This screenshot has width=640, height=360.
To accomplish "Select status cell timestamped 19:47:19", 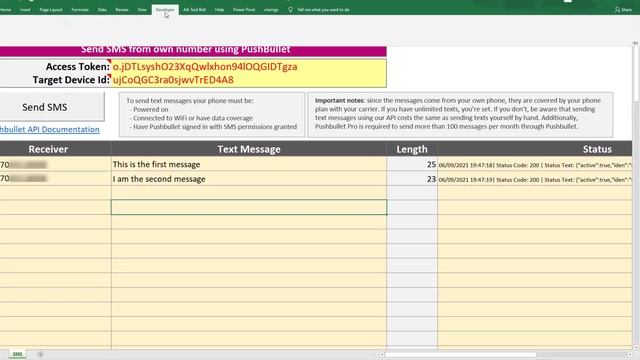I will (535, 179).
